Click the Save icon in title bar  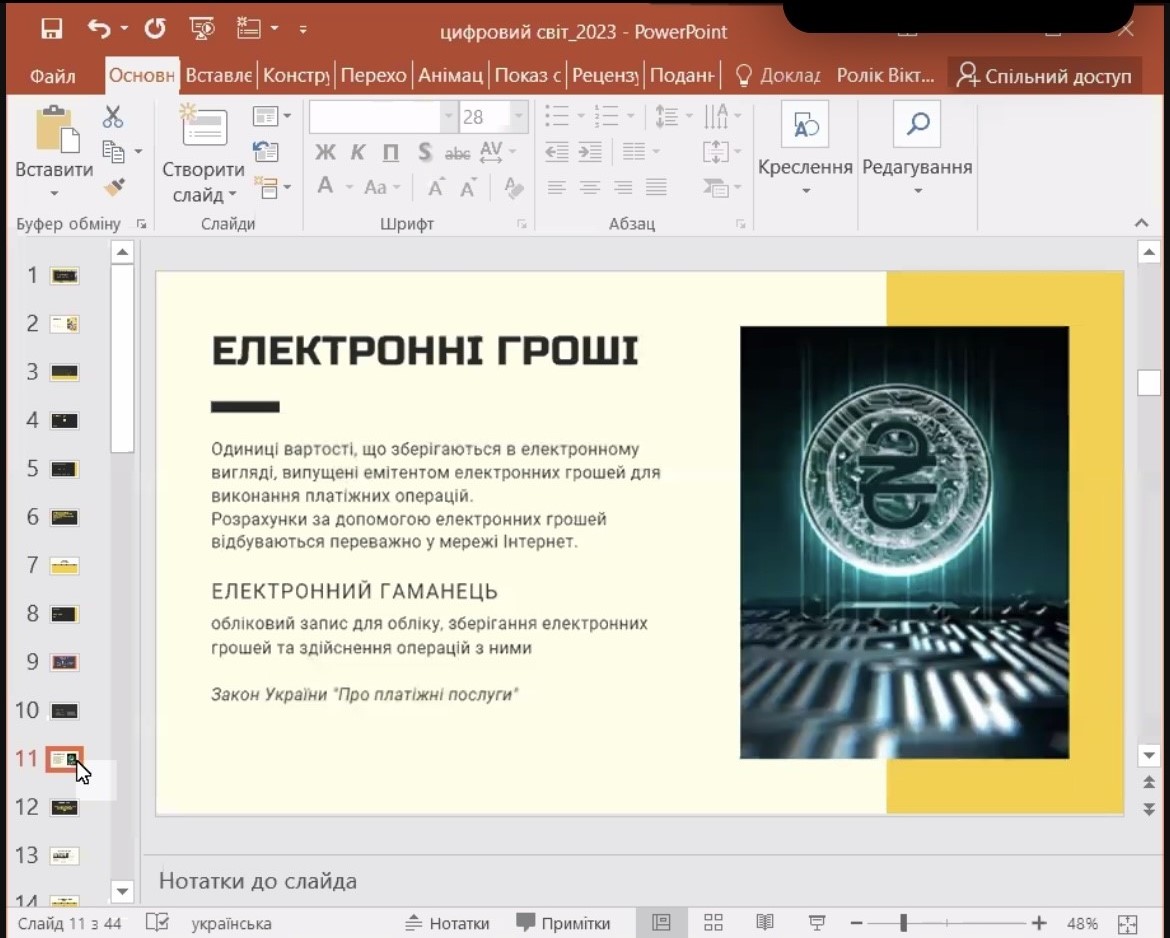[x=51, y=29]
